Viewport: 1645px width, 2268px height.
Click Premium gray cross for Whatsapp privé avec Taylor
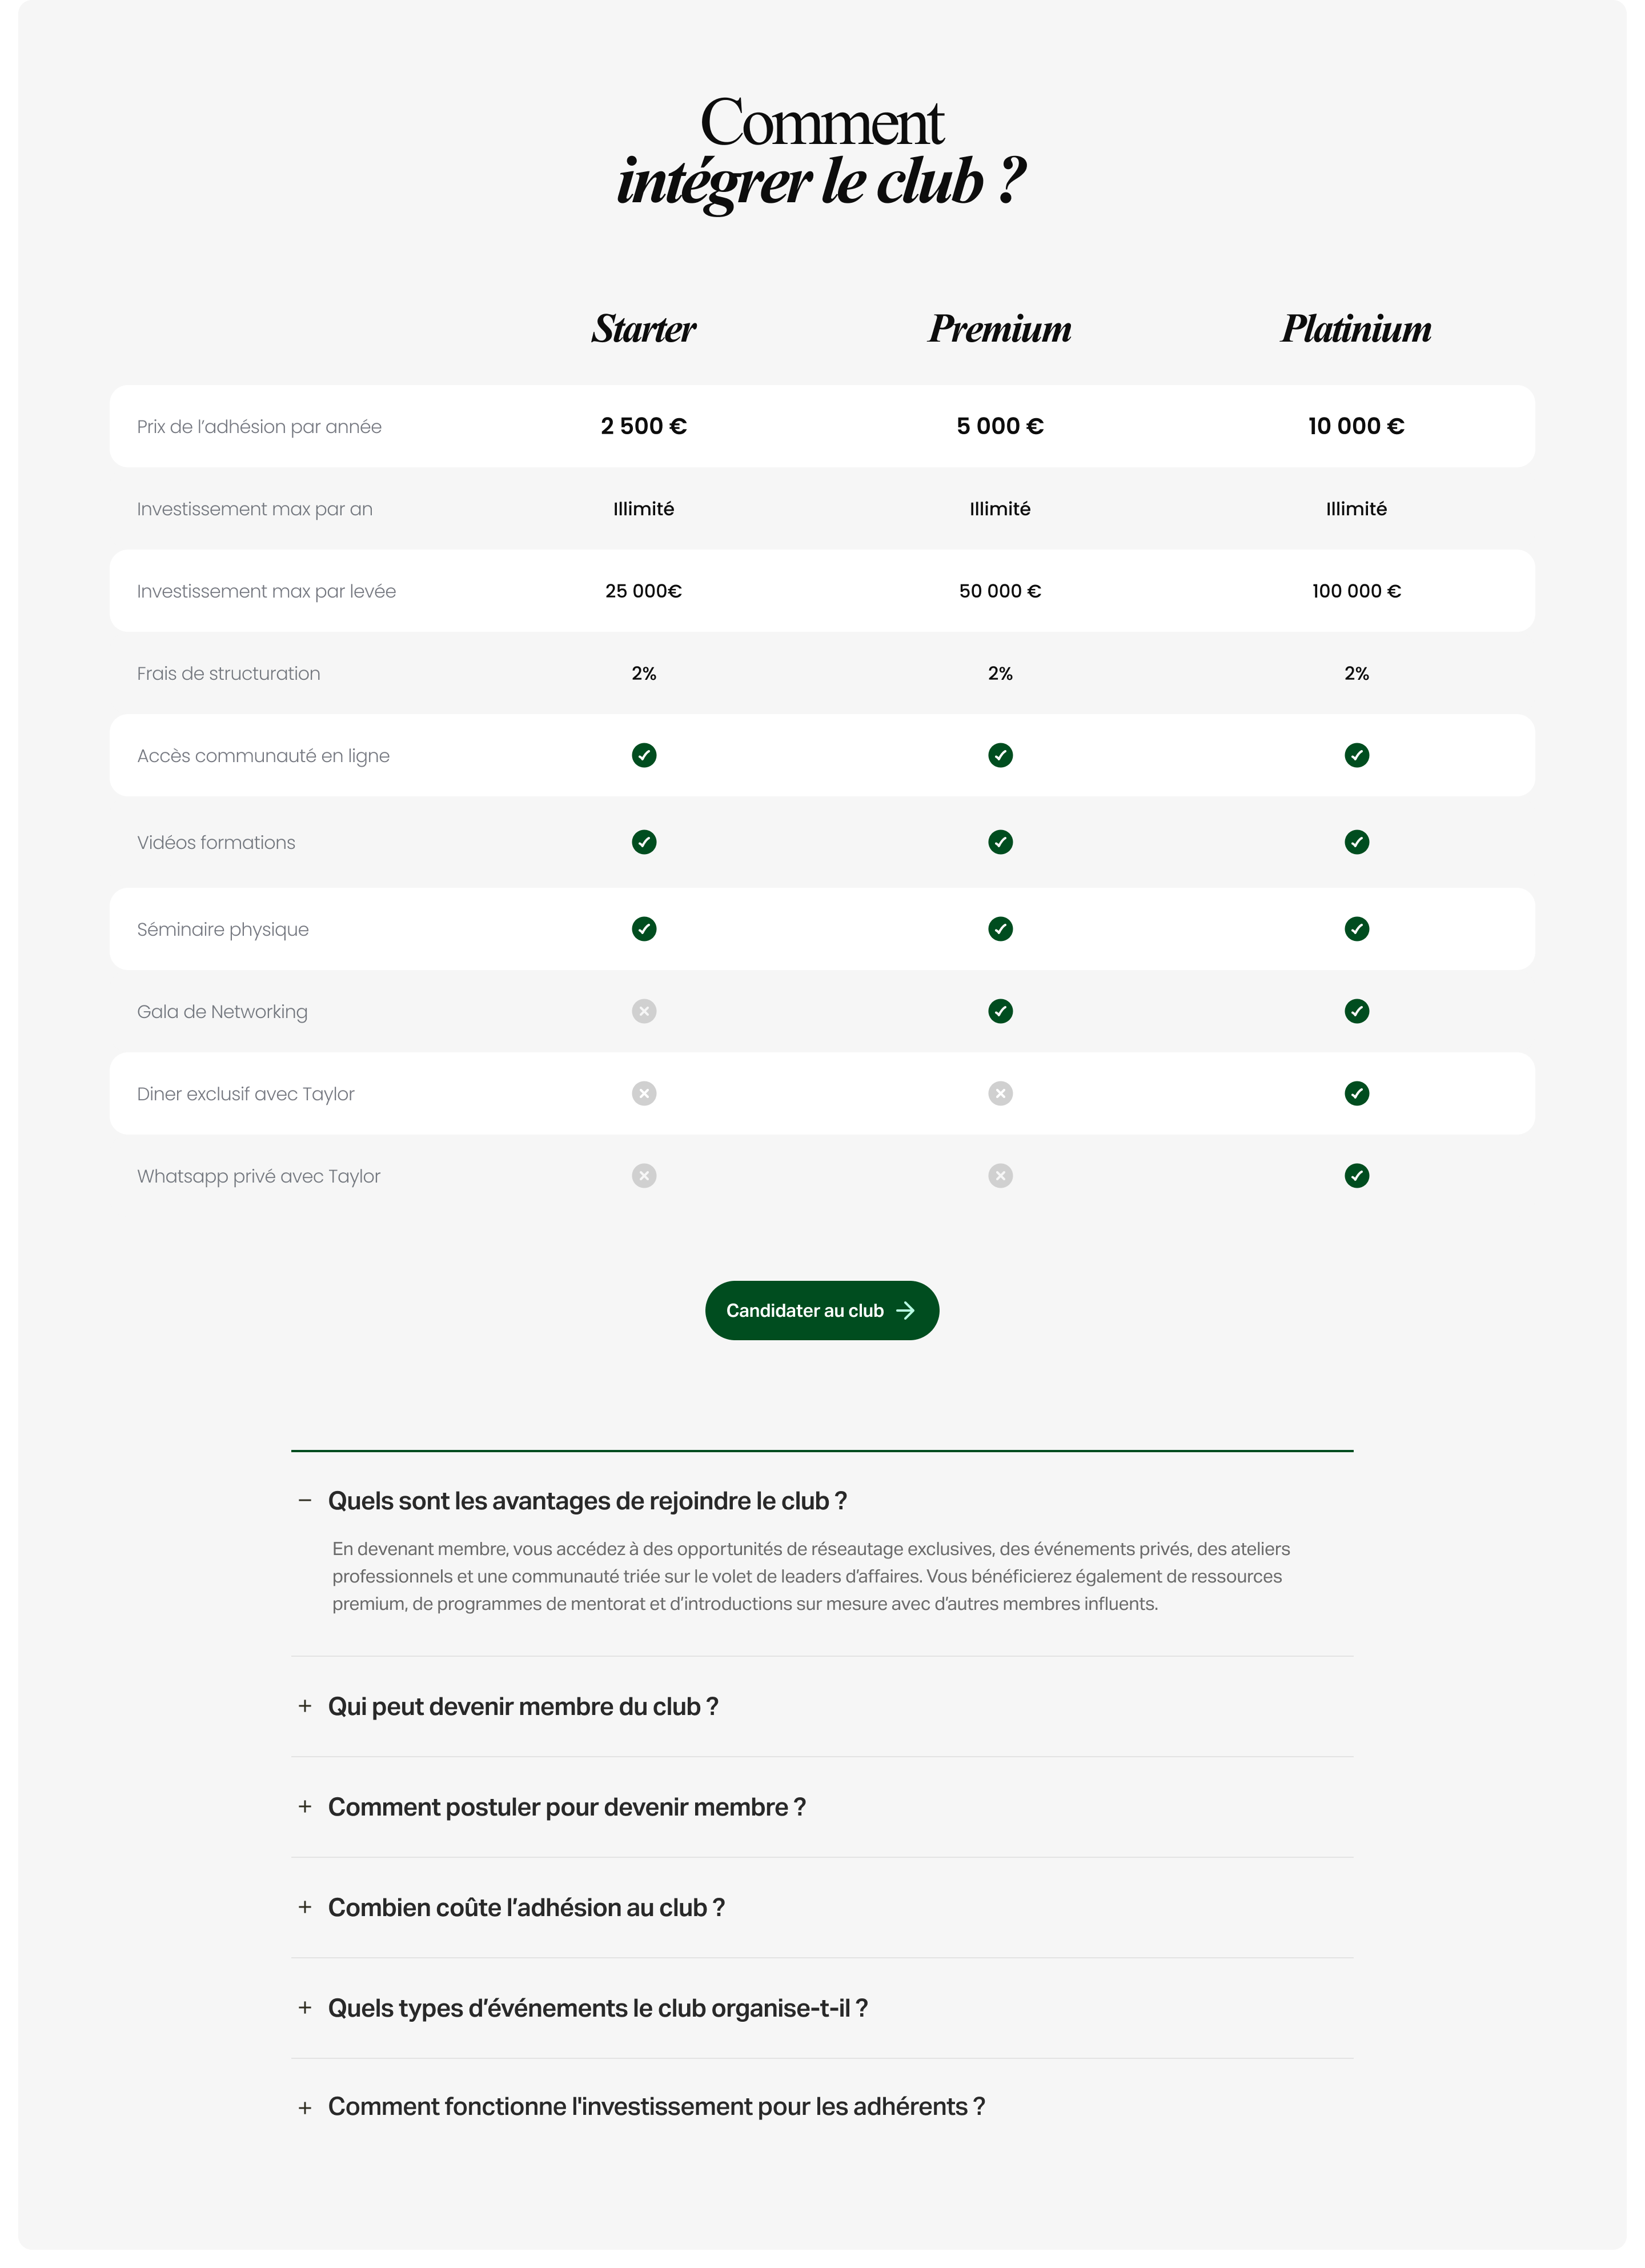(x=1000, y=1176)
